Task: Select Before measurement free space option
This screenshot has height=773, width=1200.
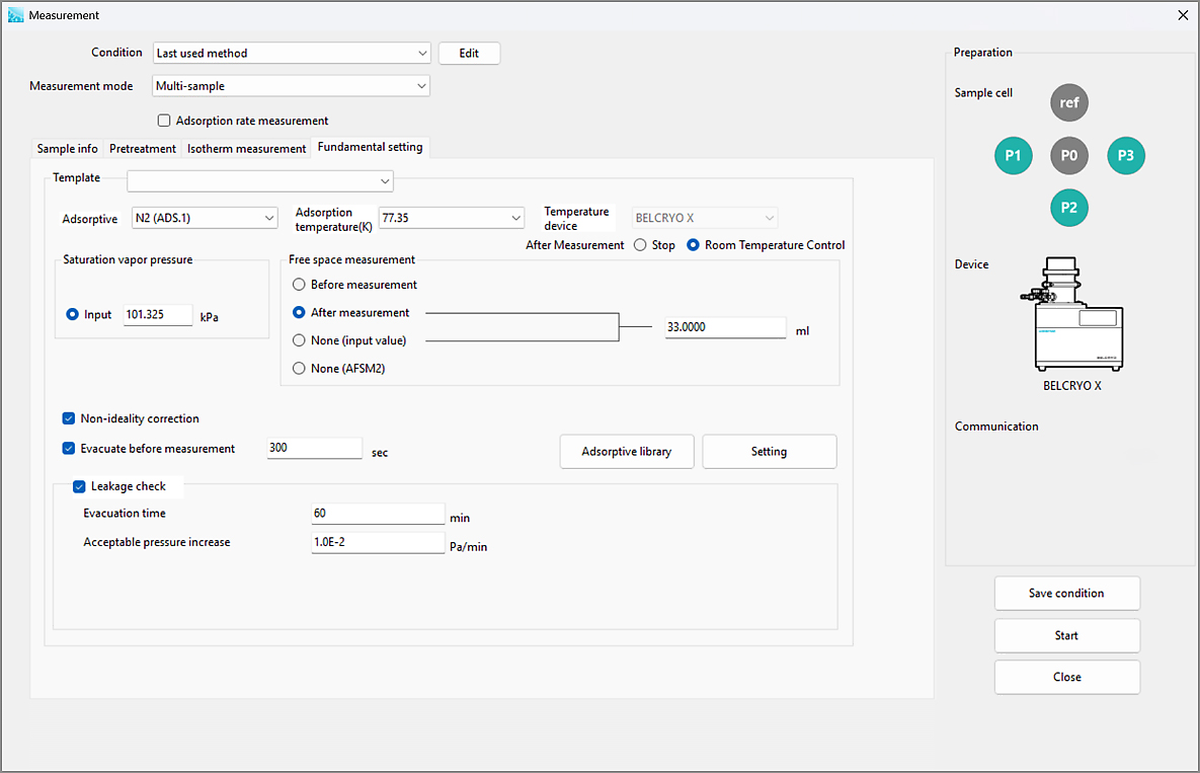Action: 298,285
